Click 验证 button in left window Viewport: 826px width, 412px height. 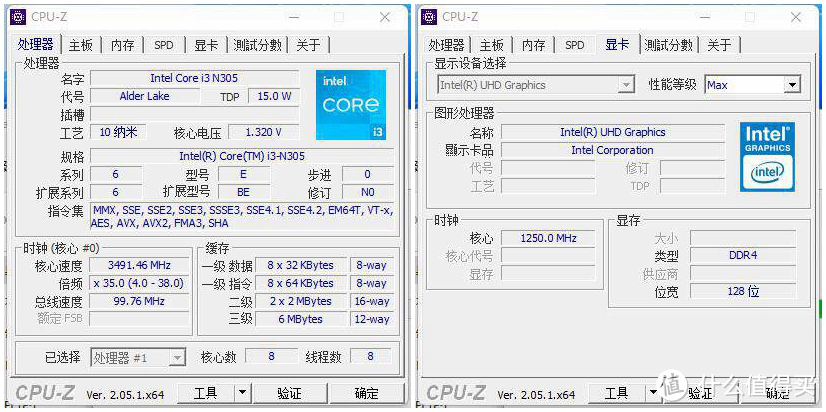289,393
